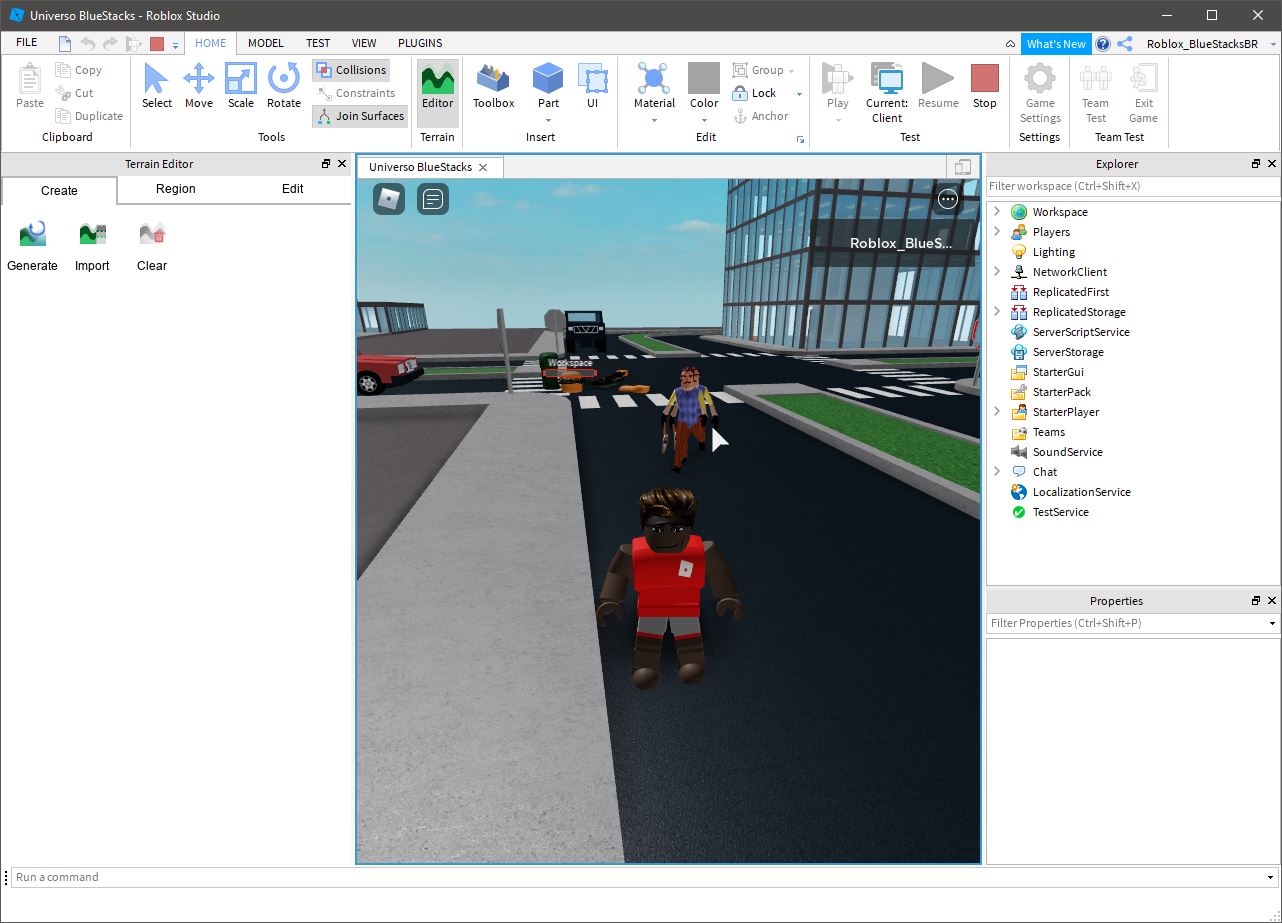Open the Filter Properties dropdown arrow

pos(1272,623)
